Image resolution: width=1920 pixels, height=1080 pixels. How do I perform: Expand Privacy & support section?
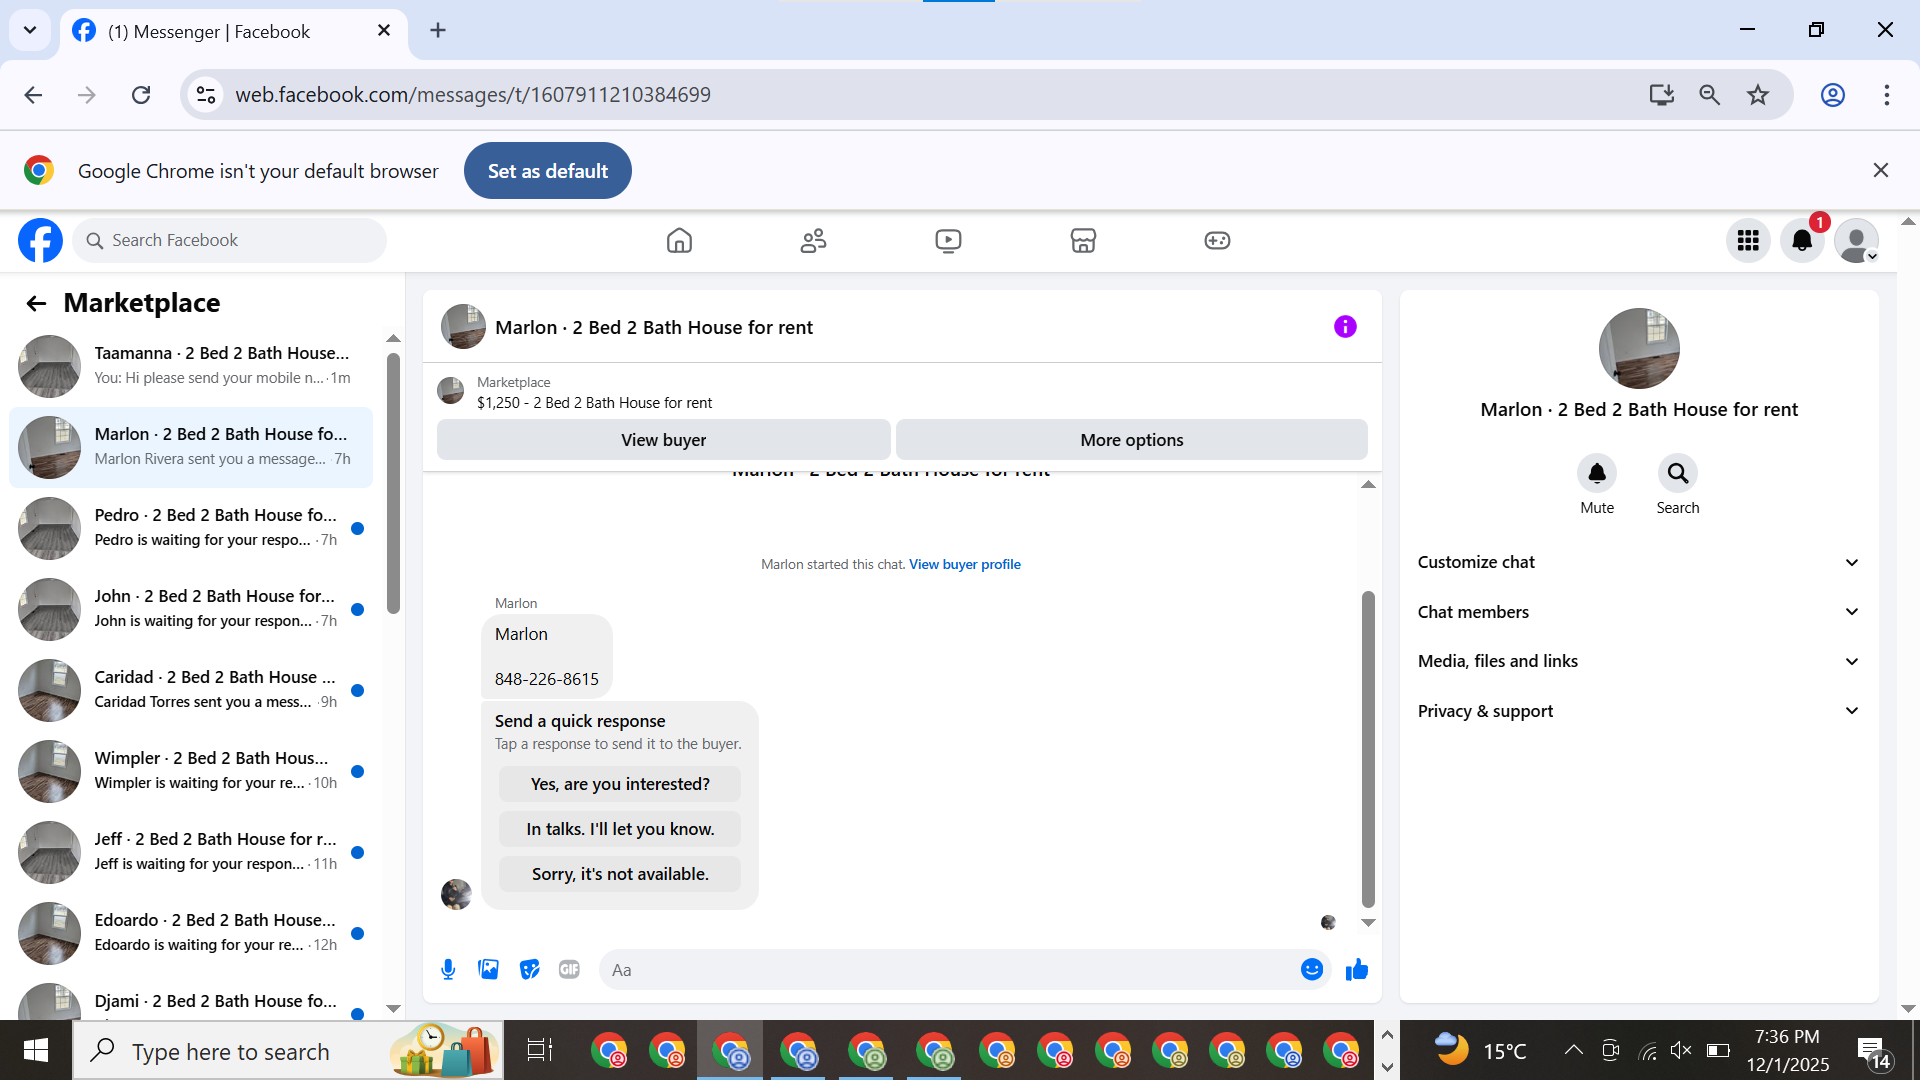tap(1638, 711)
